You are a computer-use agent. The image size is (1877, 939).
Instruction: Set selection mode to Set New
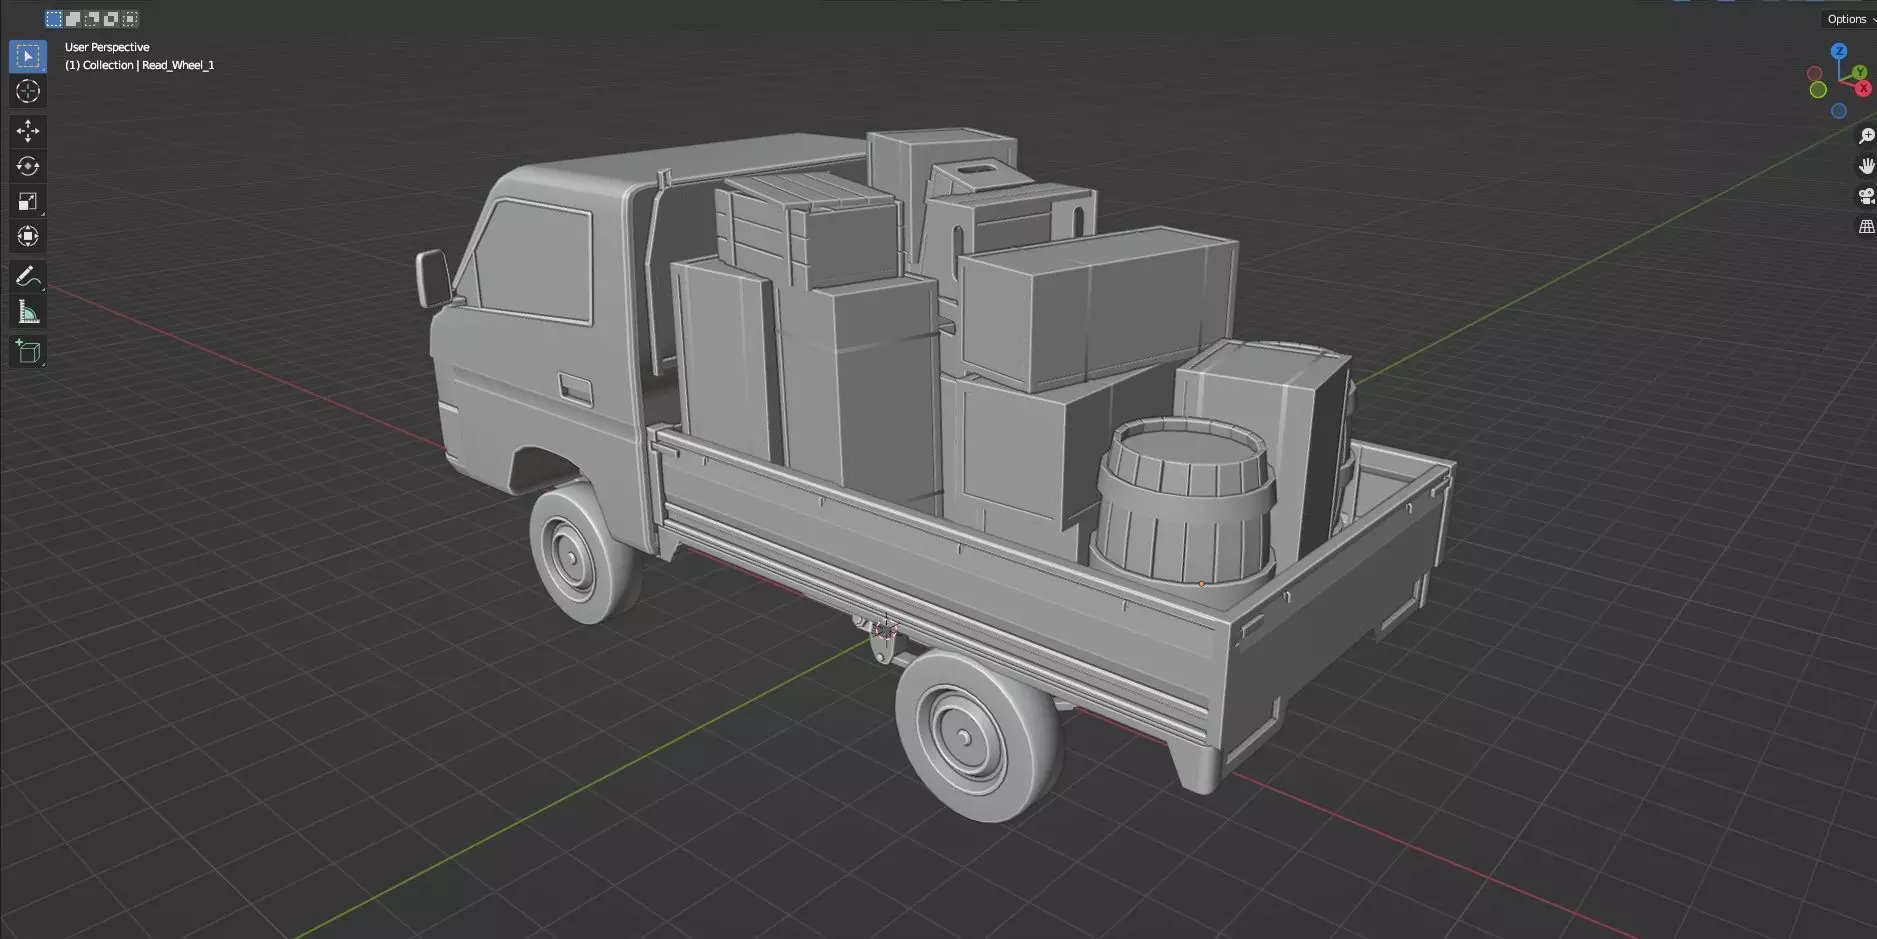(x=54, y=19)
